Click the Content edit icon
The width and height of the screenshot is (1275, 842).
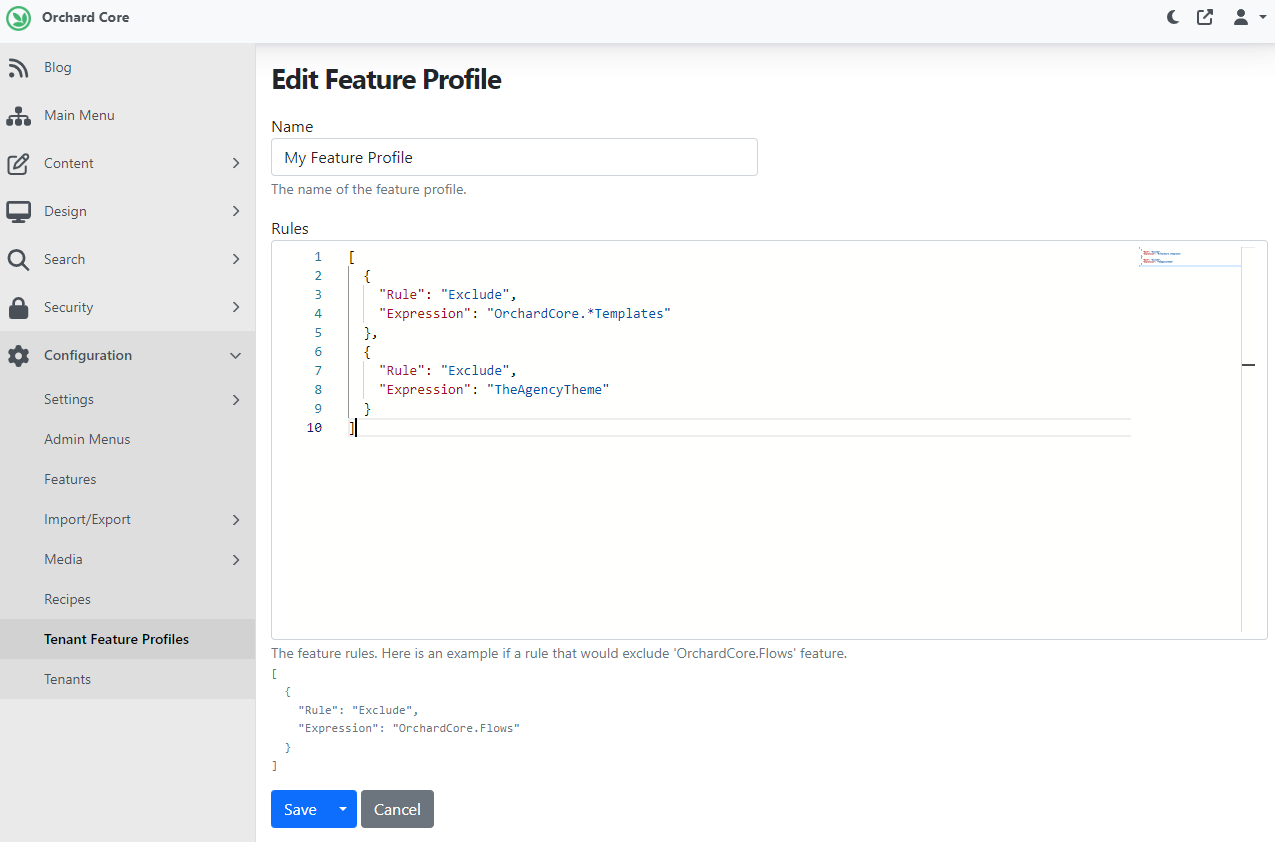(18, 163)
